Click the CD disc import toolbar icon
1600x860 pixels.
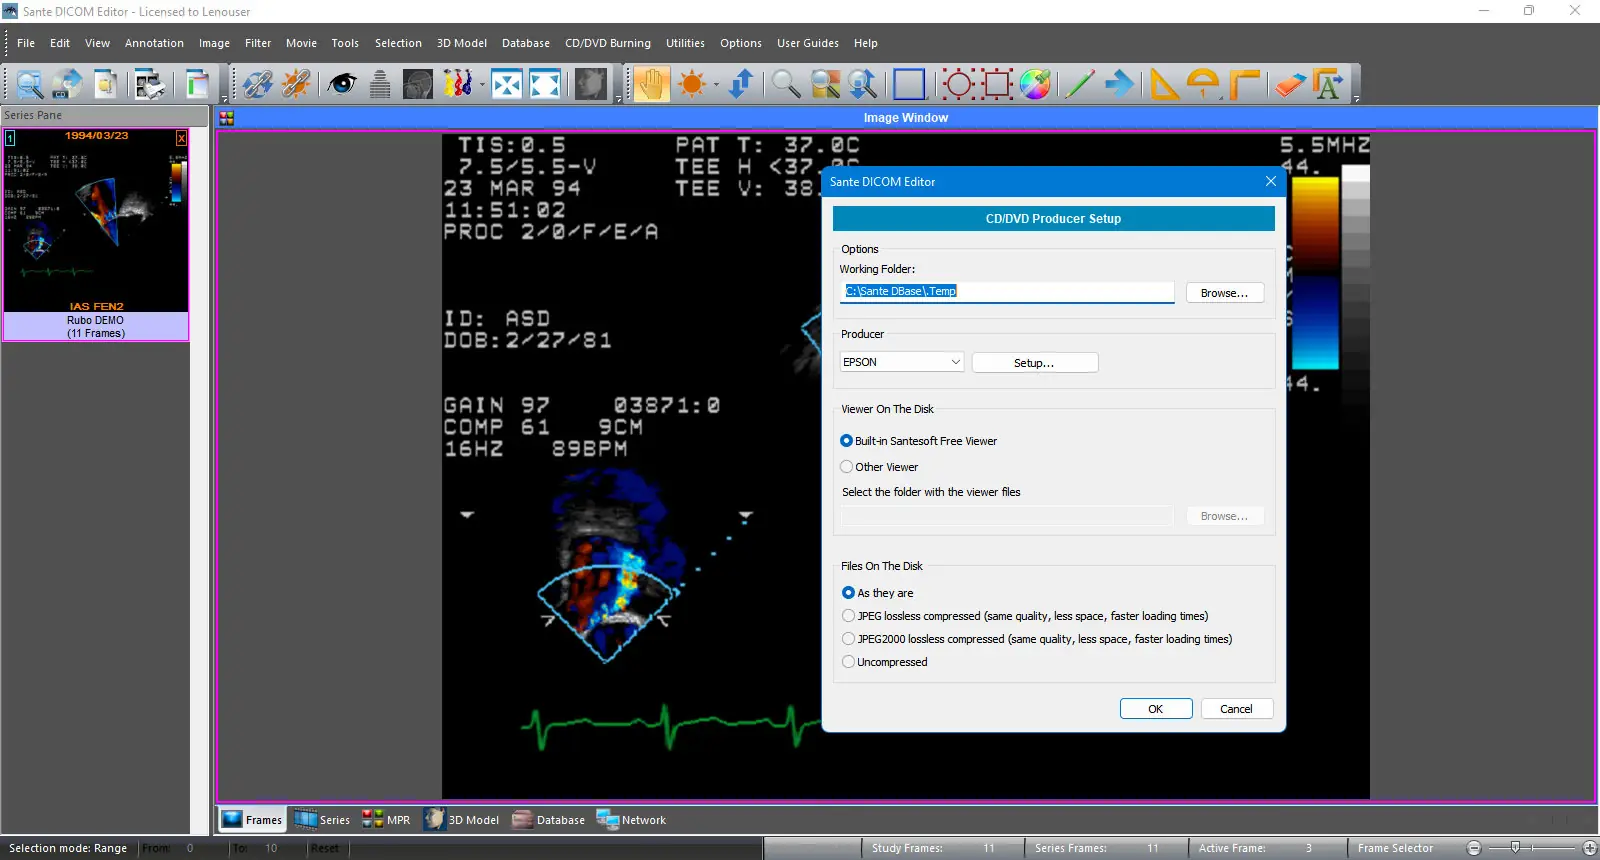coord(68,84)
